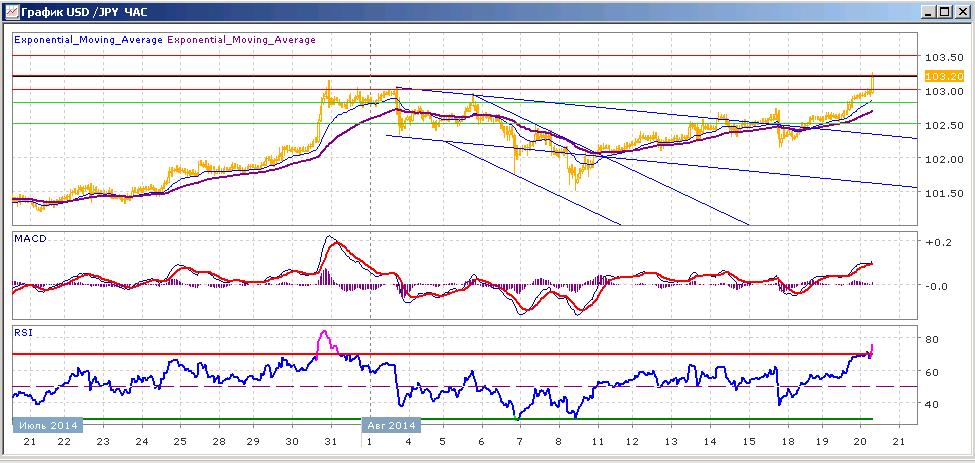Click the 101.50 price axis label
This screenshot has width=975, height=463.
coord(944,193)
